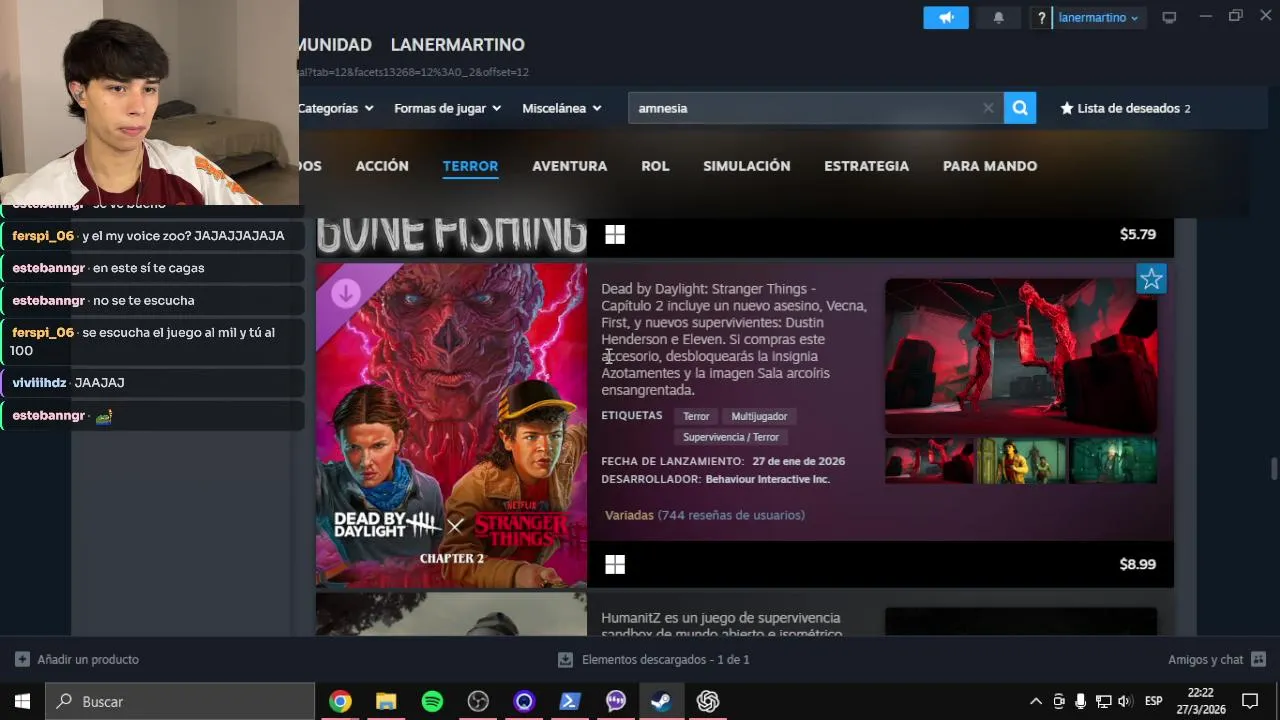Image resolution: width=1280 pixels, height=720 pixels.
Task: Select the SIMULACIÓN genre tab
Action: point(746,166)
